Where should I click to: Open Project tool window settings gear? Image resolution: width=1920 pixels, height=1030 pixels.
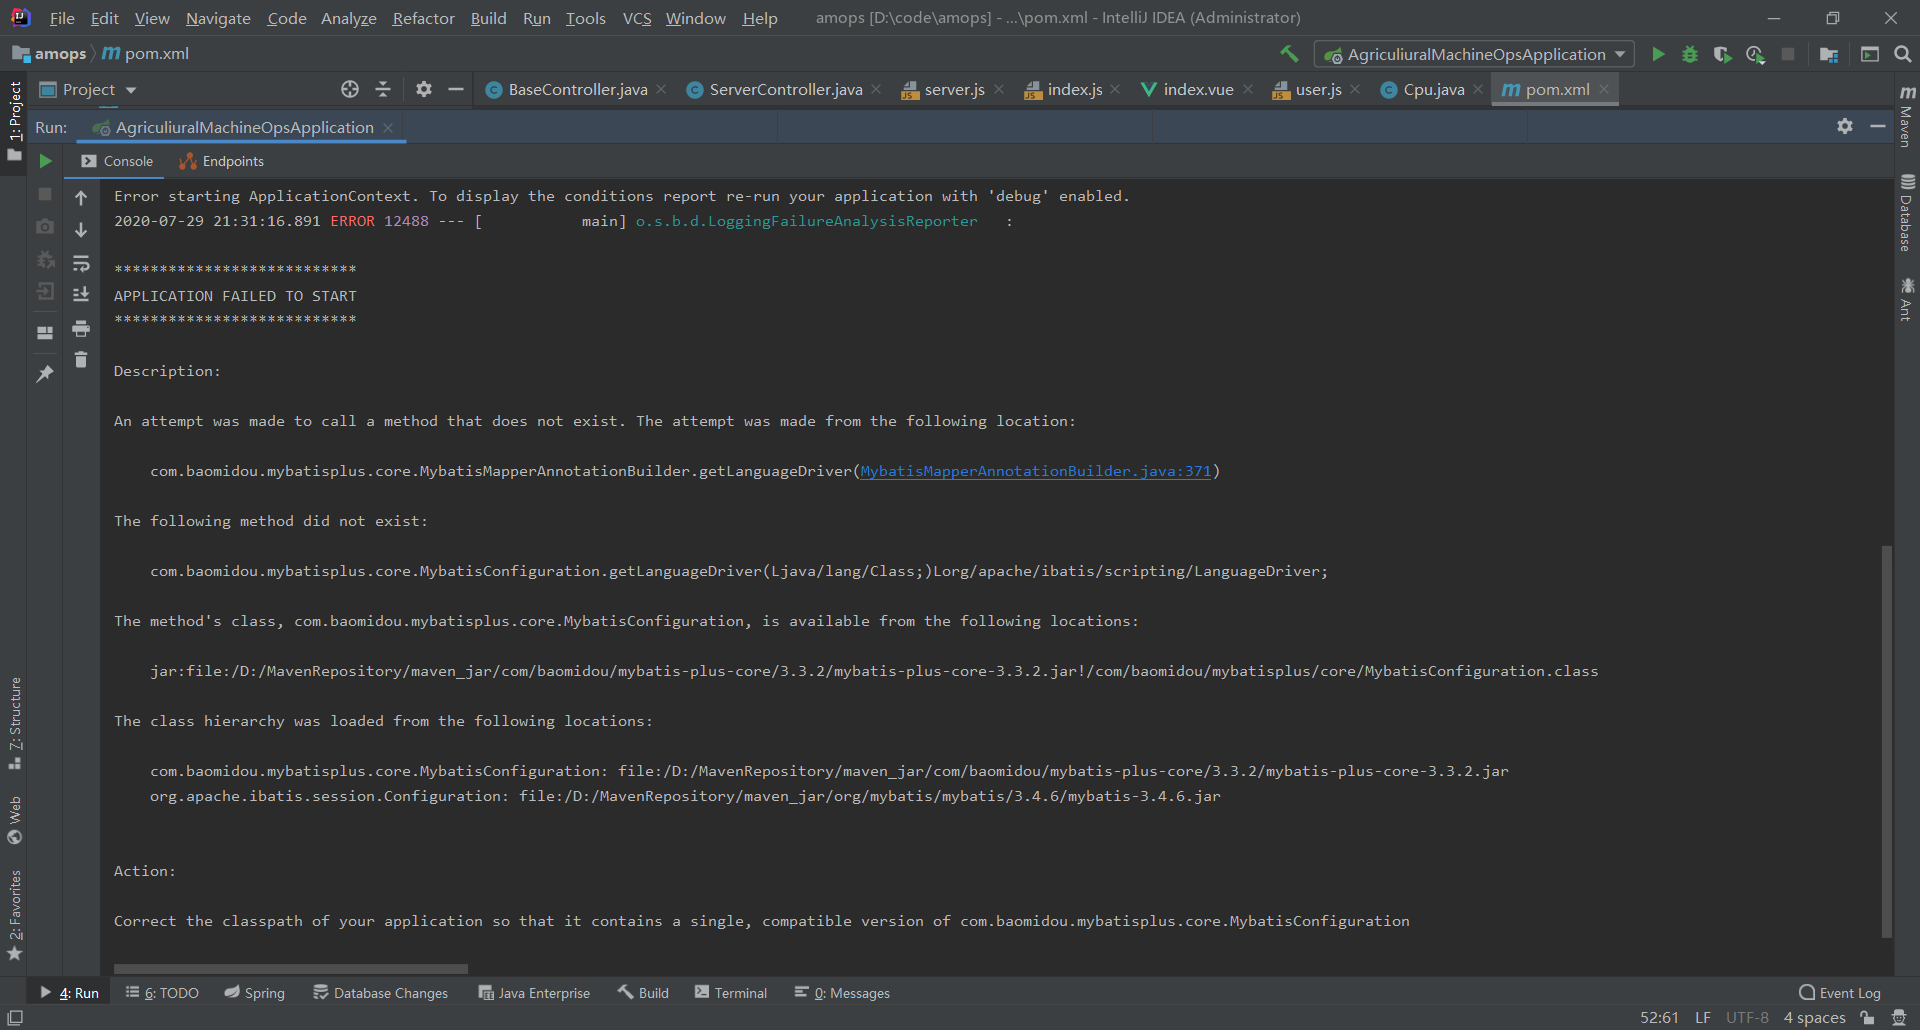tap(424, 90)
